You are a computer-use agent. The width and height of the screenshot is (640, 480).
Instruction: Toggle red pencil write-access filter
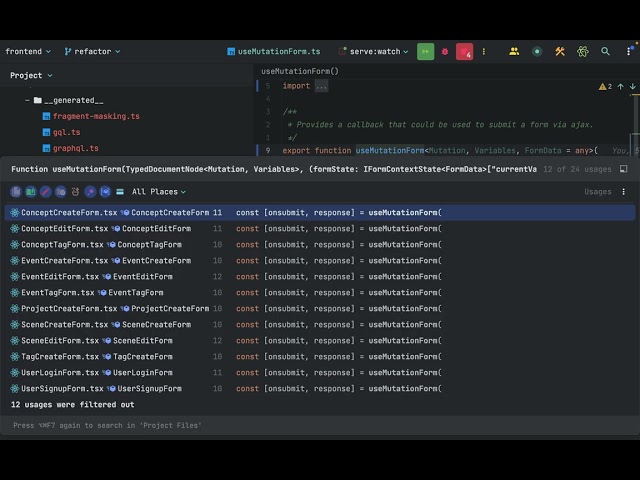tap(45, 191)
